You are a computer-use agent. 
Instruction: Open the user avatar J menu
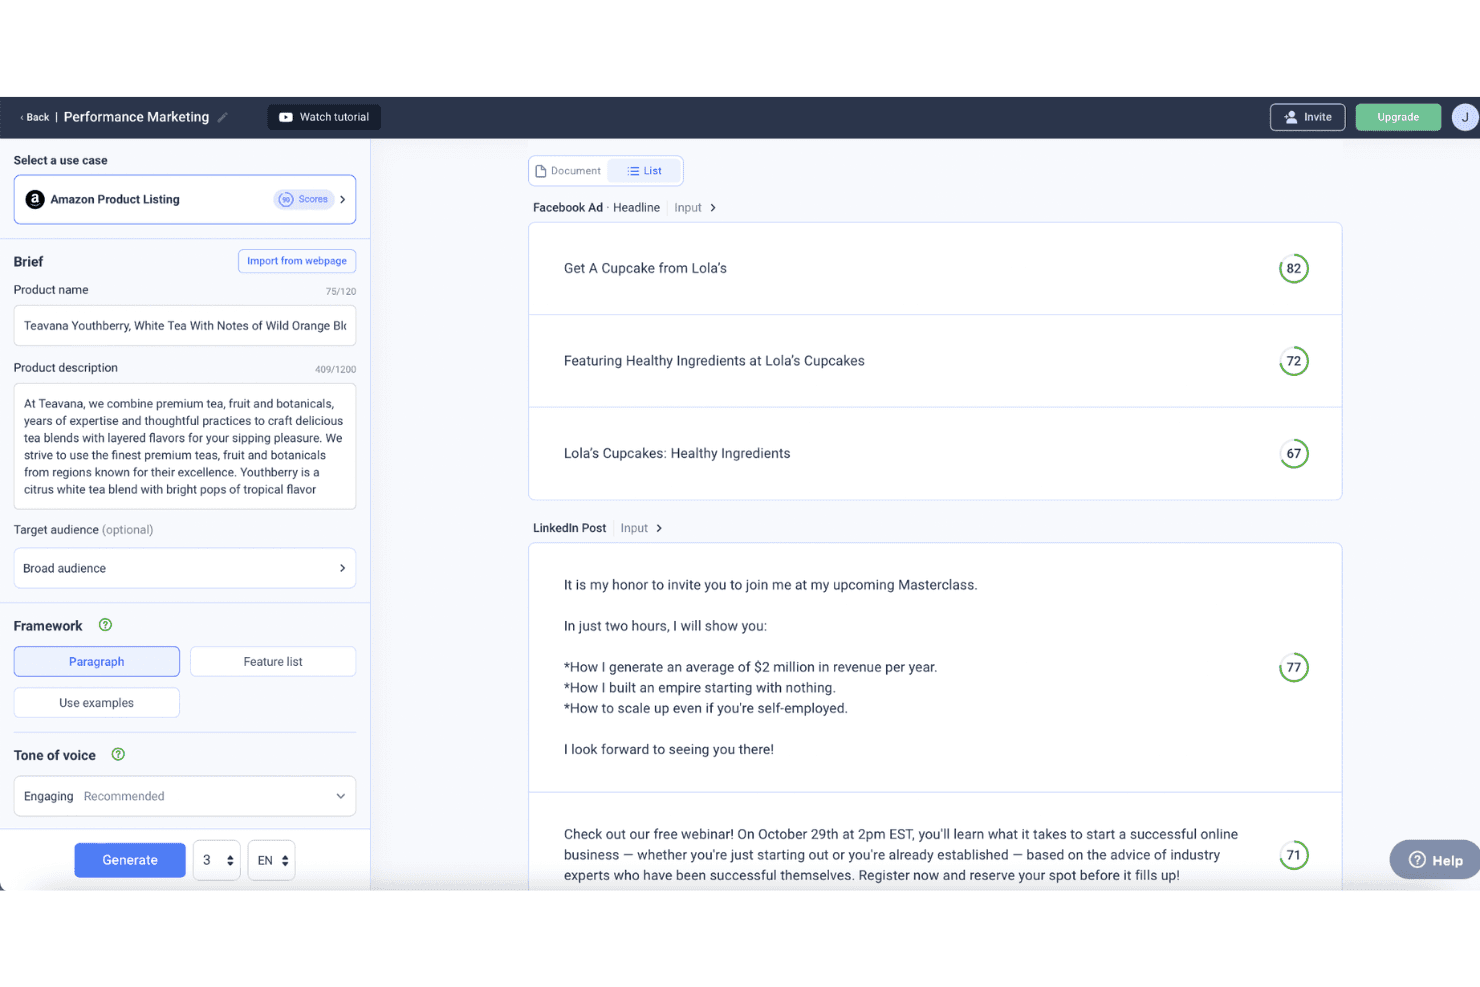(x=1465, y=117)
